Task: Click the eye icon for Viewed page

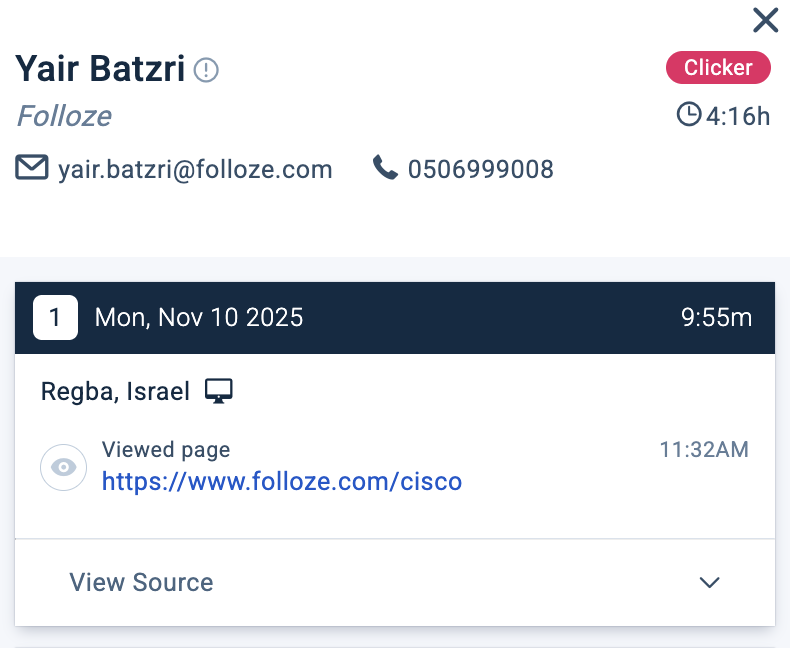Action: [x=64, y=468]
